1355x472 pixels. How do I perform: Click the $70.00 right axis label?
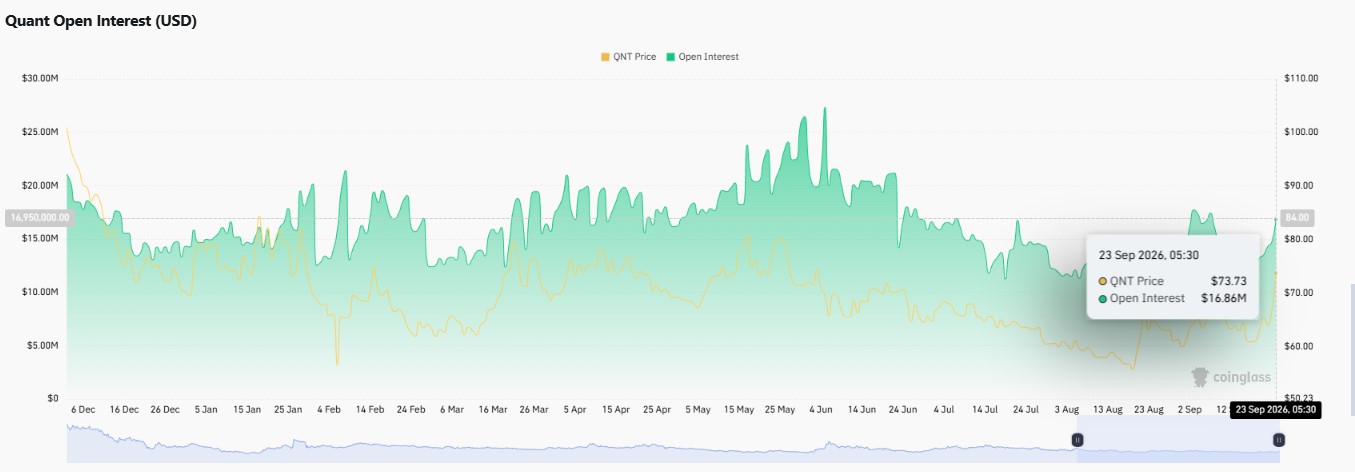(x=1300, y=292)
